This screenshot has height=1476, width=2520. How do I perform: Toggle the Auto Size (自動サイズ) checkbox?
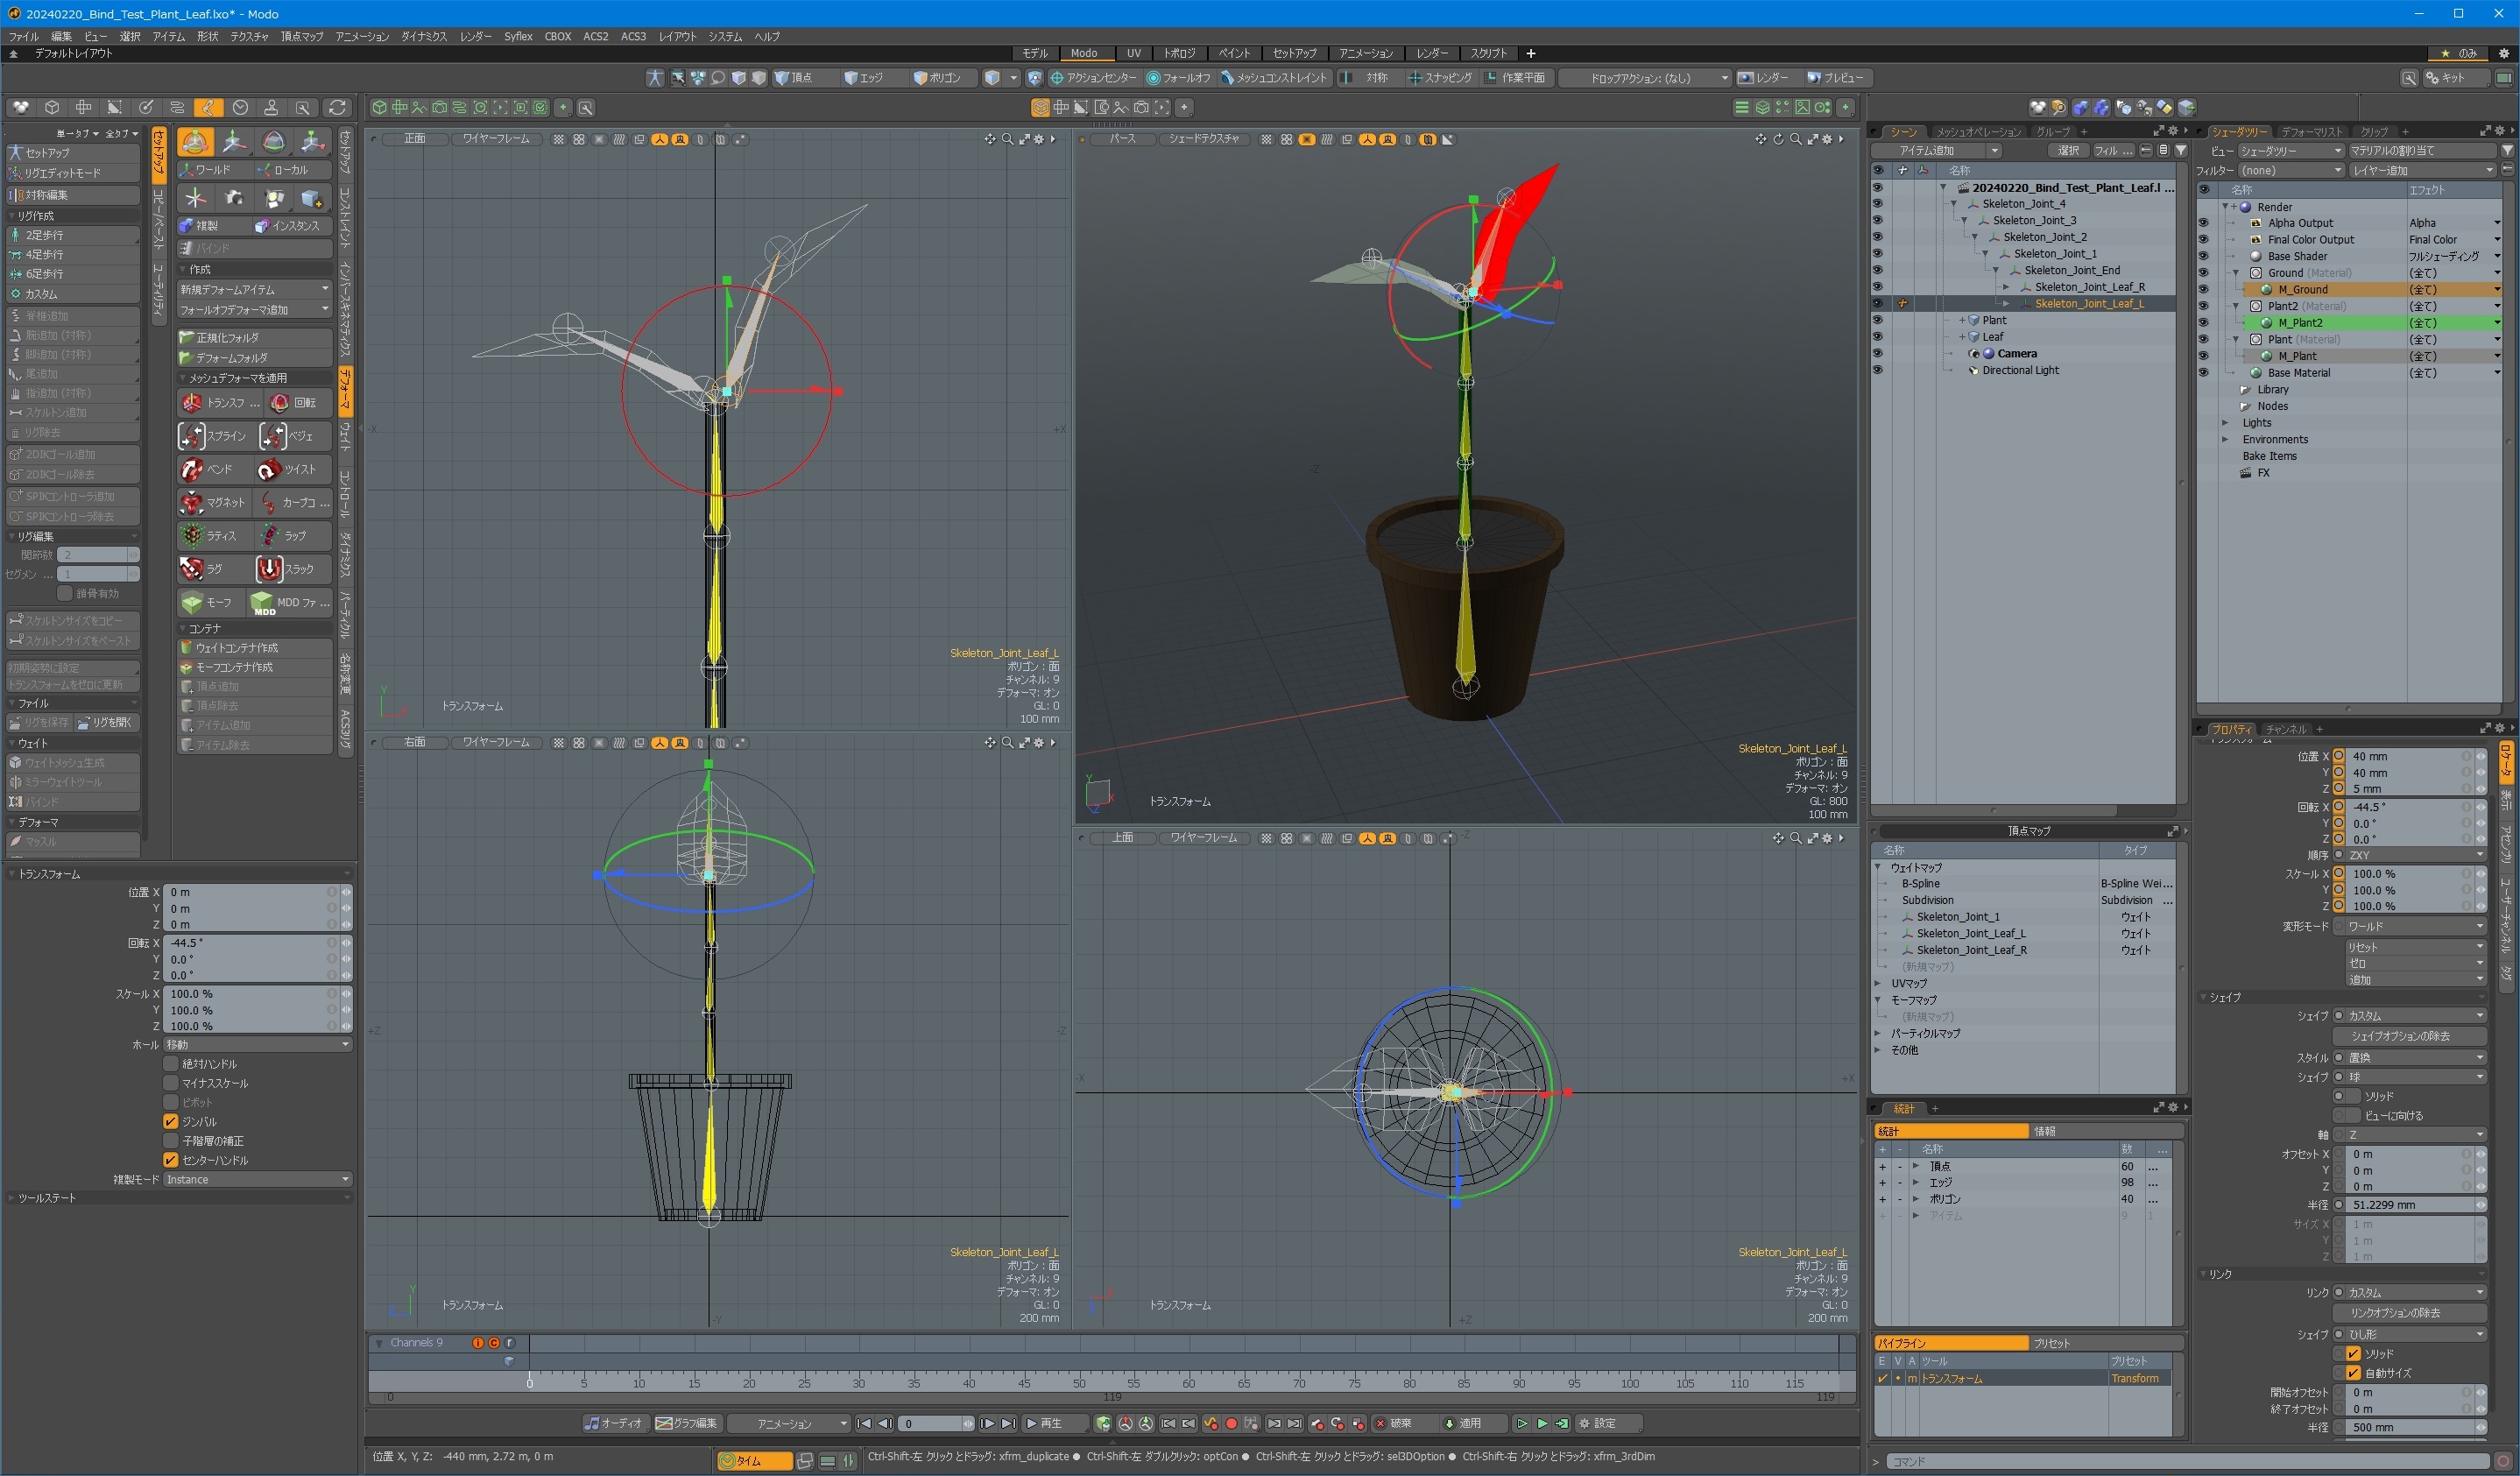2354,1373
